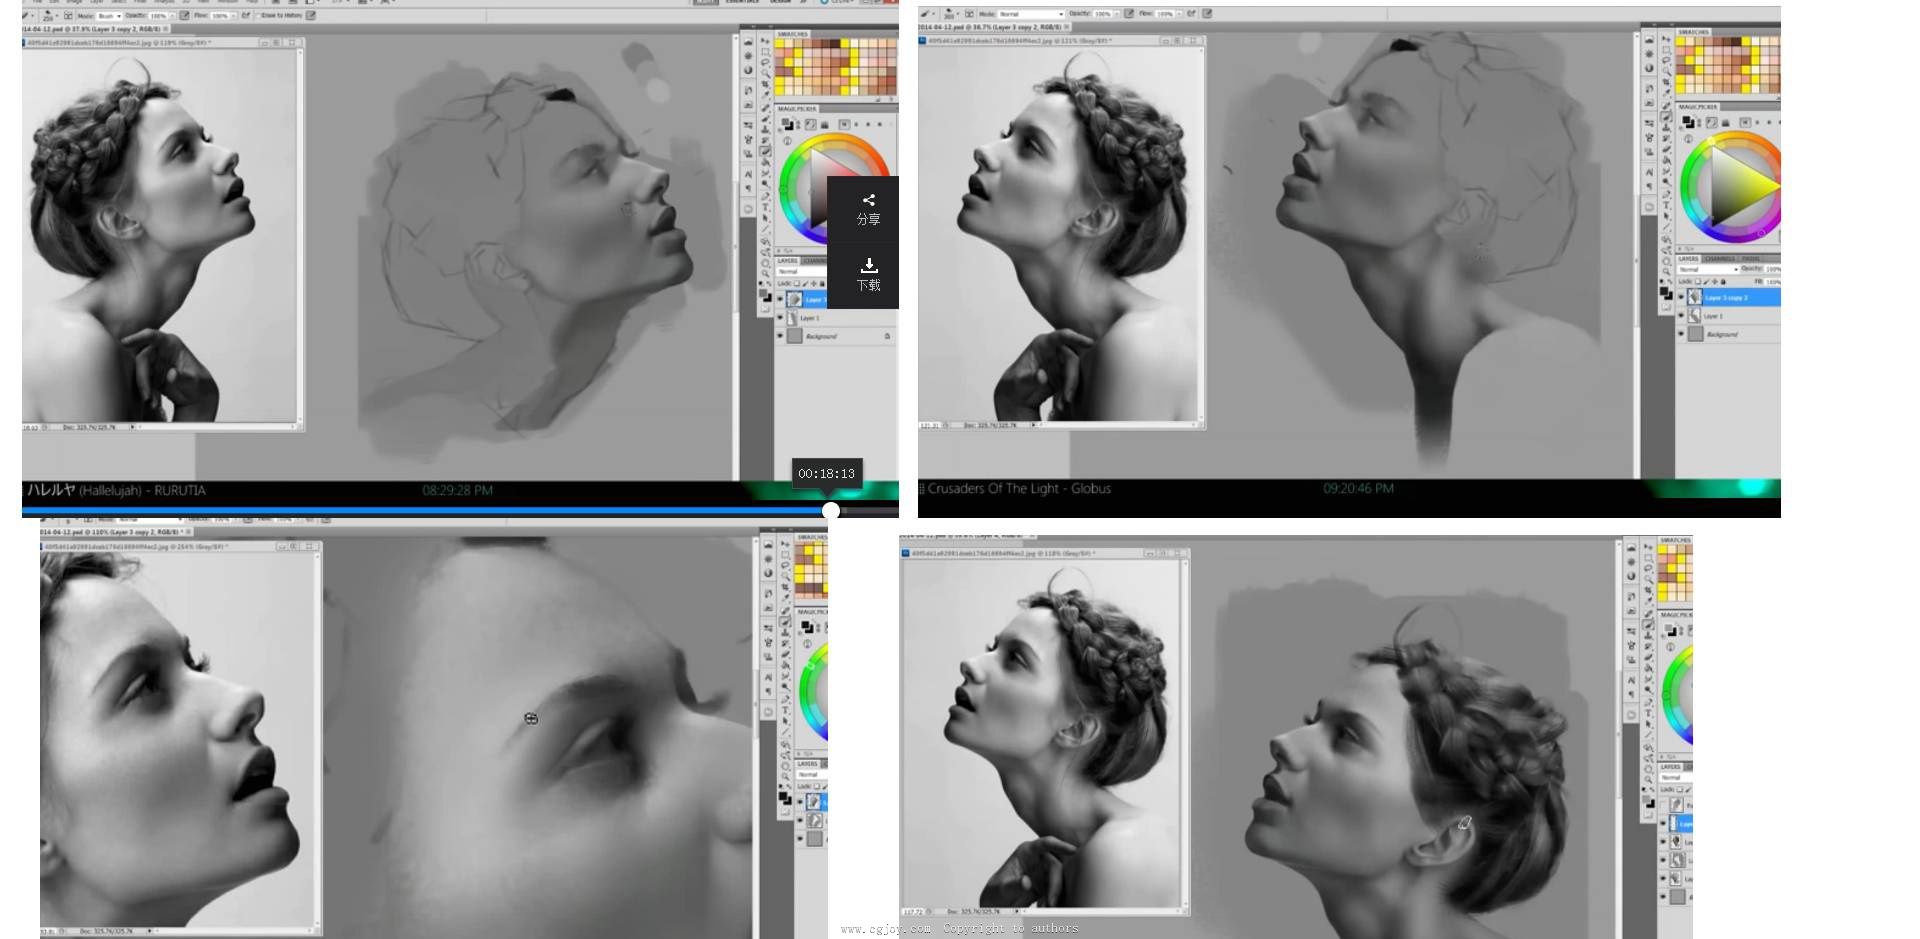Image resolution: width=1920 pixels, height=939 pixels.
Task: Click document tab showing 110% zoom in eye close-up
Action: pyautogui.click(x=115, y=532)
